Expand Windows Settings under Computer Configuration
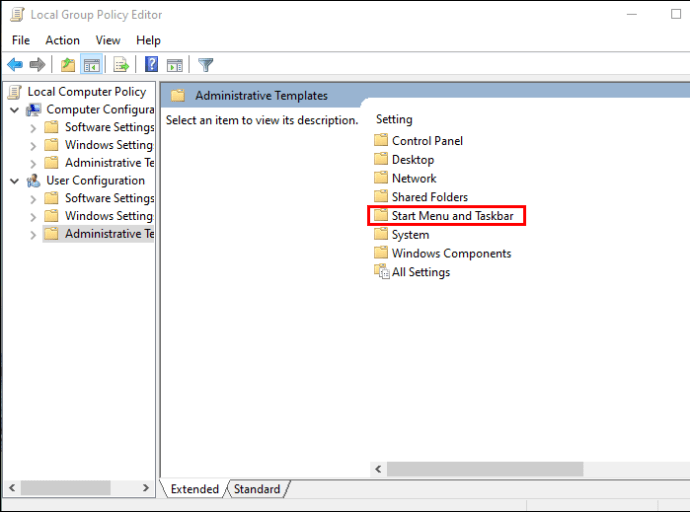 click(33, 146)
